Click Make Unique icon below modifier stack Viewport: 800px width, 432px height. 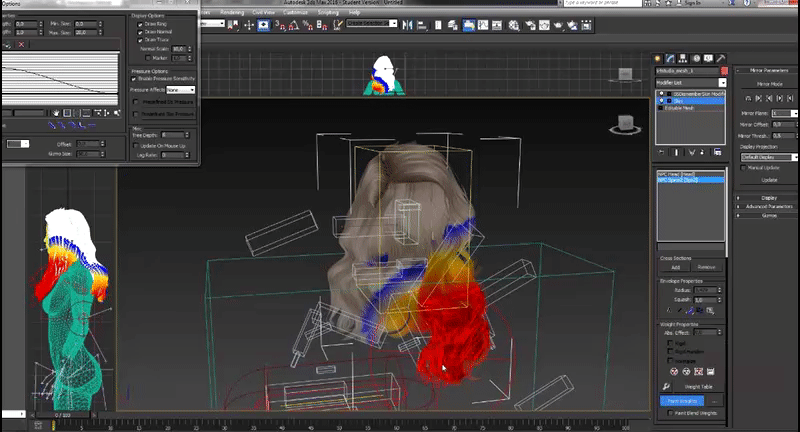coord(691,152)
